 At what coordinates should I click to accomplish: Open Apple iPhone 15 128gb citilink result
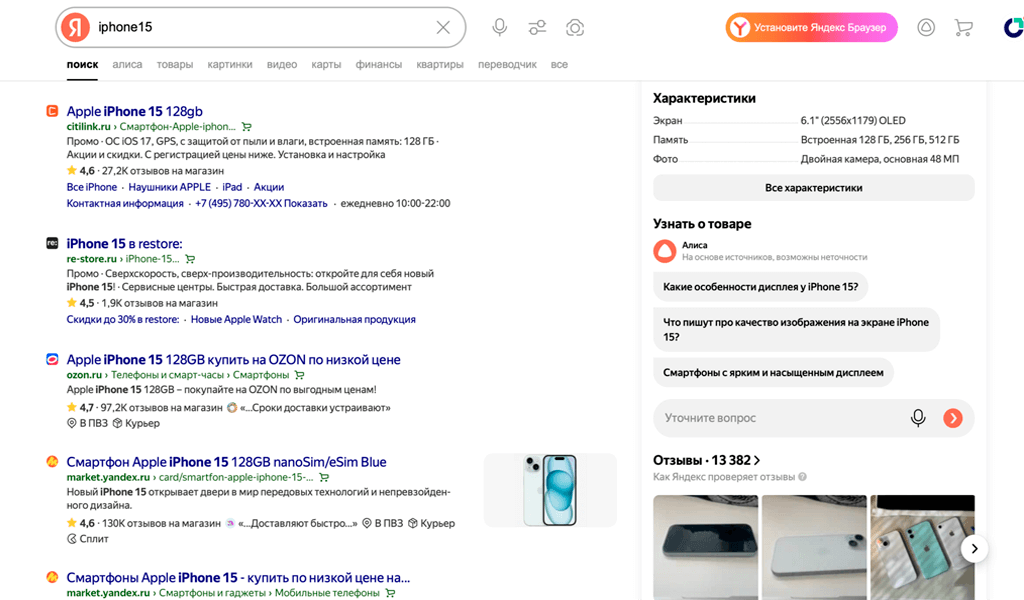135,111
